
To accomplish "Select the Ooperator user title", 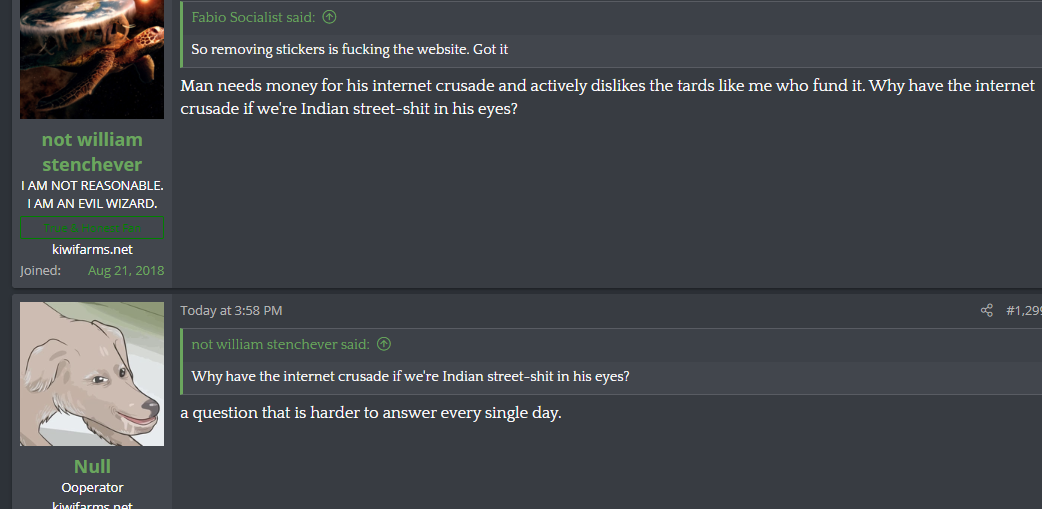I will (92, 488).
